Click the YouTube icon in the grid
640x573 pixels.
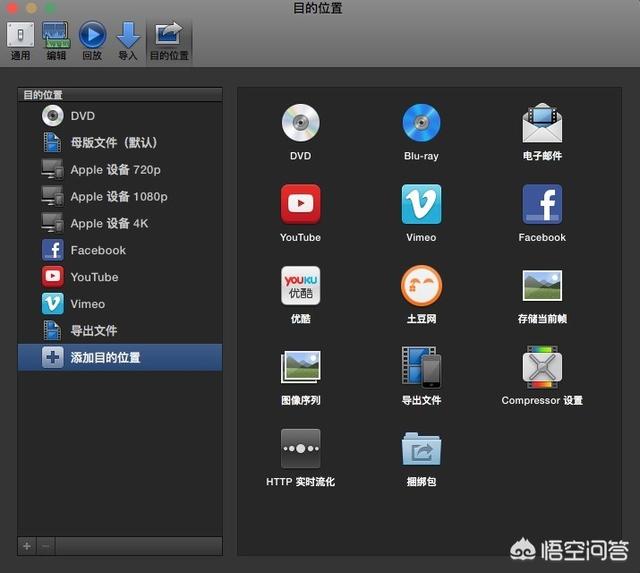(x=300, y=204)
